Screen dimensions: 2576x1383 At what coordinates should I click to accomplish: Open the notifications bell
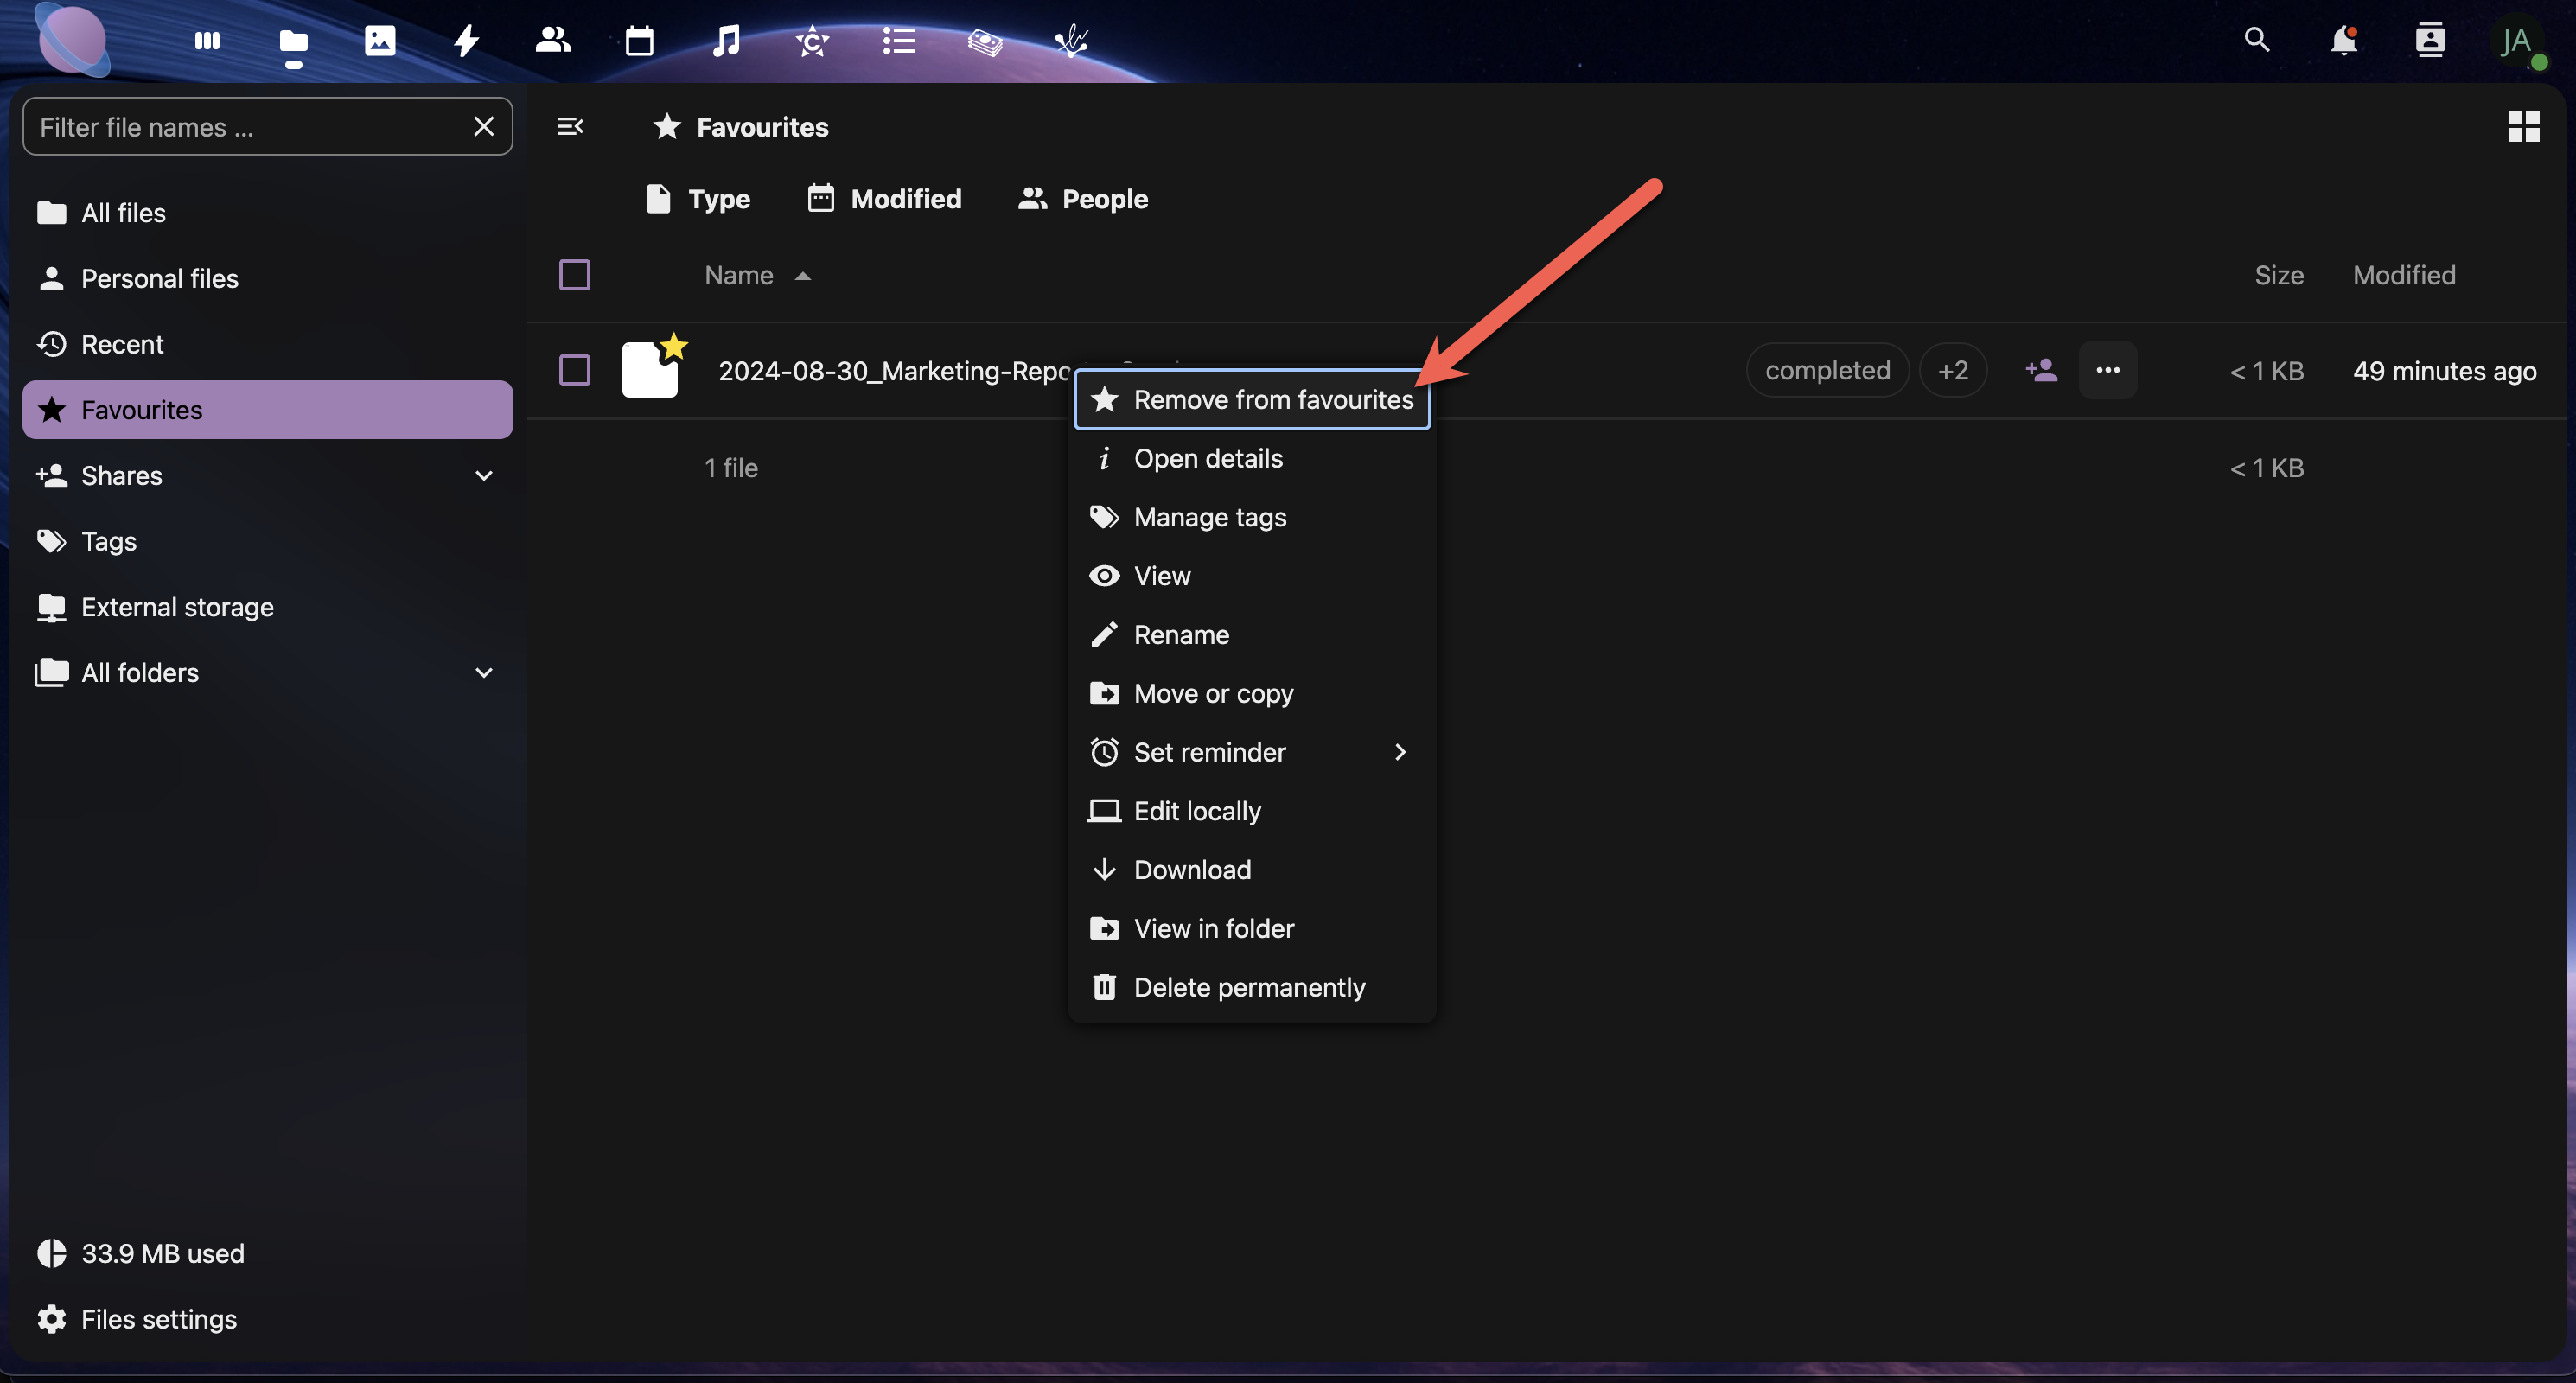[x=2343, y=41]
